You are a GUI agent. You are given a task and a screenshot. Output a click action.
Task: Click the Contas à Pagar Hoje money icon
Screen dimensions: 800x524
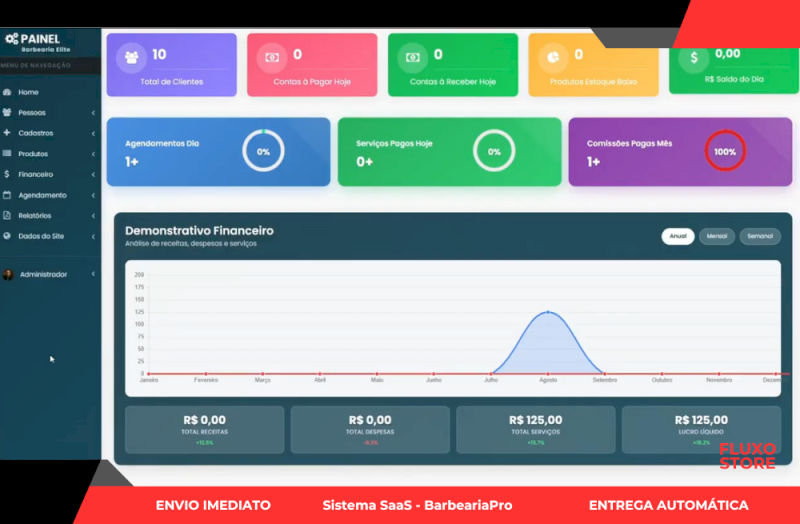coord(271,58)
